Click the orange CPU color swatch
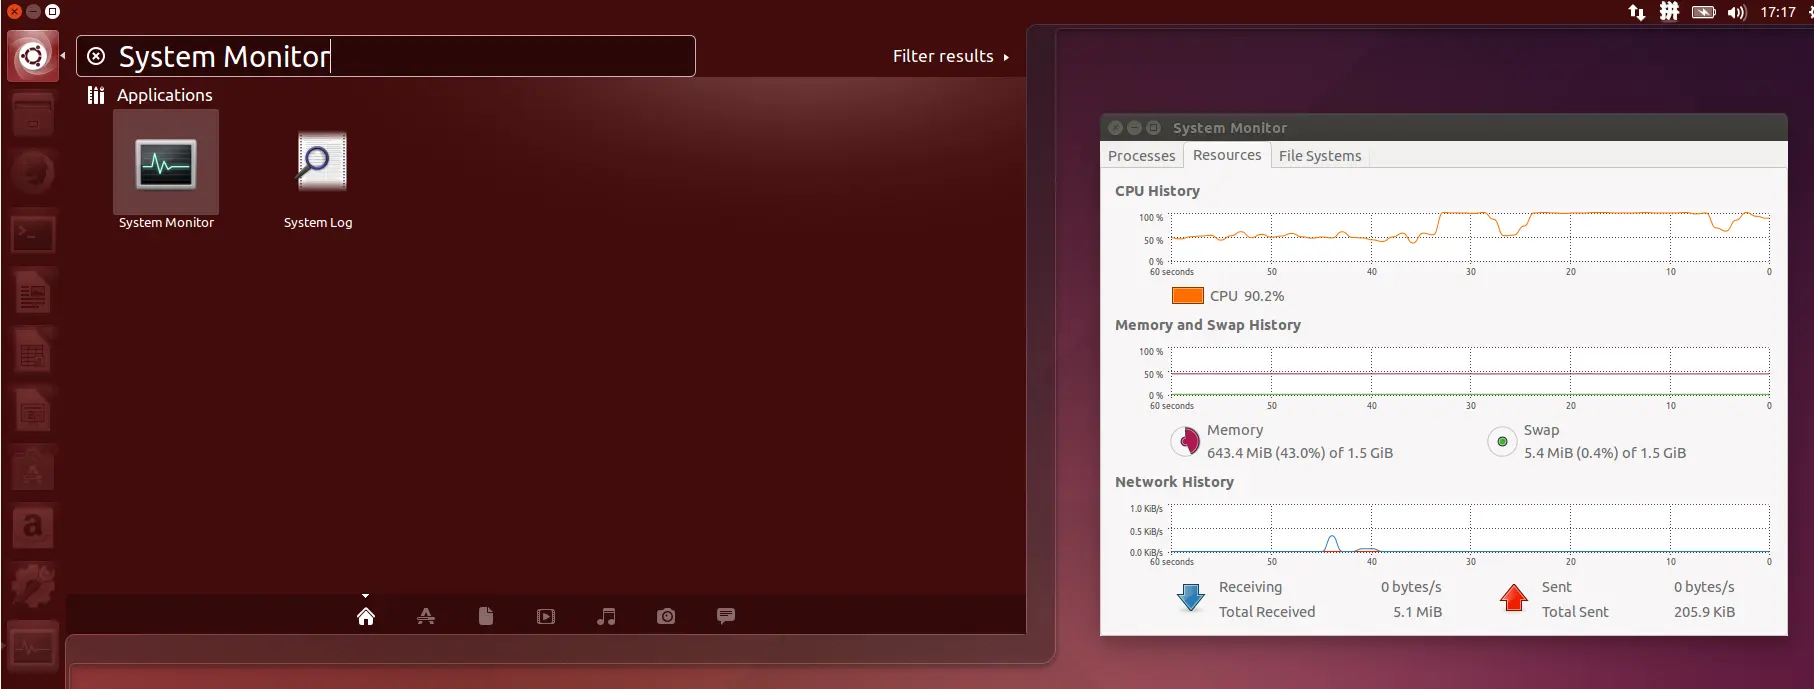The image size is (1814, 689). tap(1187, 296)
